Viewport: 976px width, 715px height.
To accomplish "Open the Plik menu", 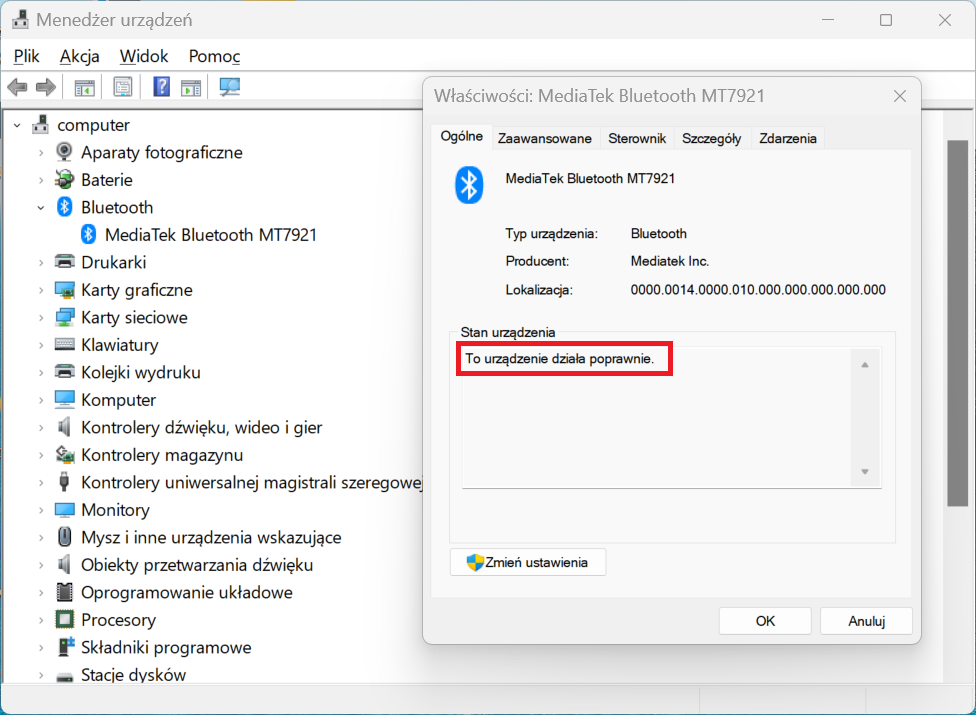I will pos(26,56).
